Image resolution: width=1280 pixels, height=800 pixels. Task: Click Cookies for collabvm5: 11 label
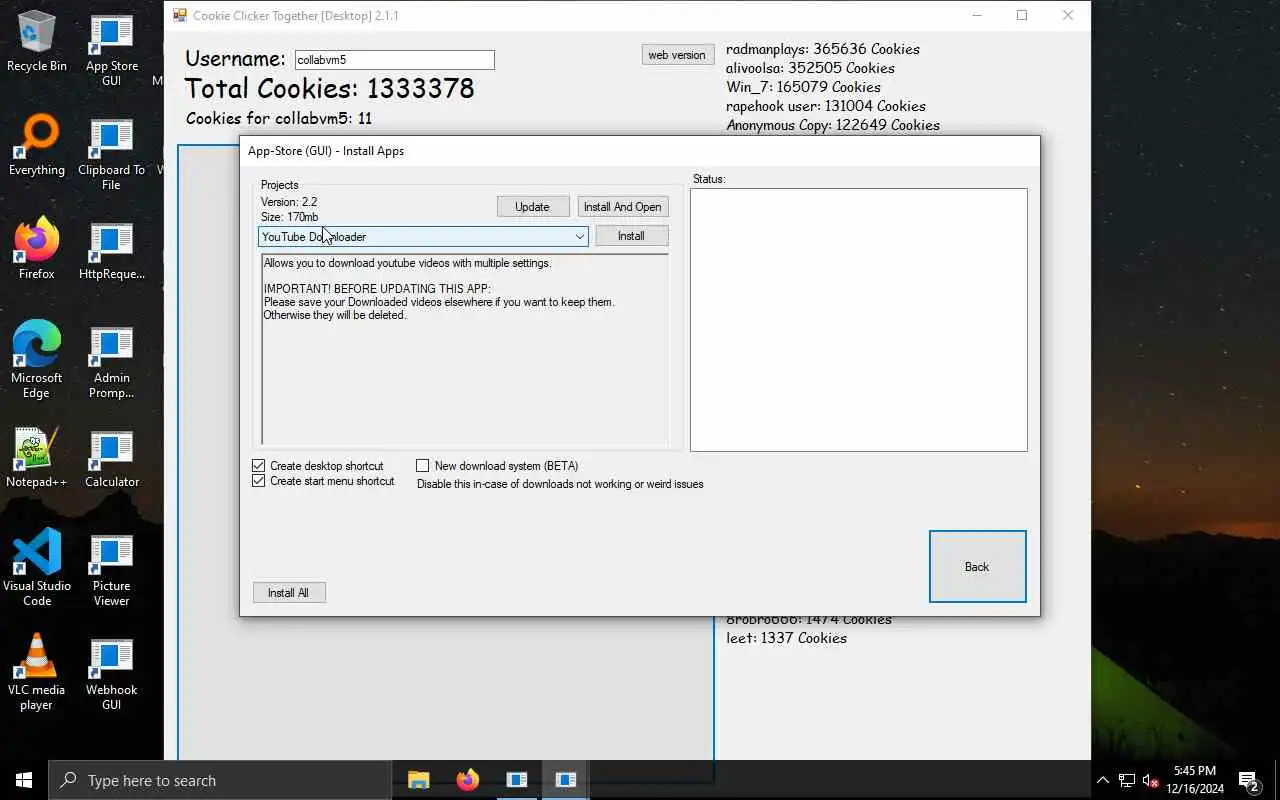coord(279,118)
